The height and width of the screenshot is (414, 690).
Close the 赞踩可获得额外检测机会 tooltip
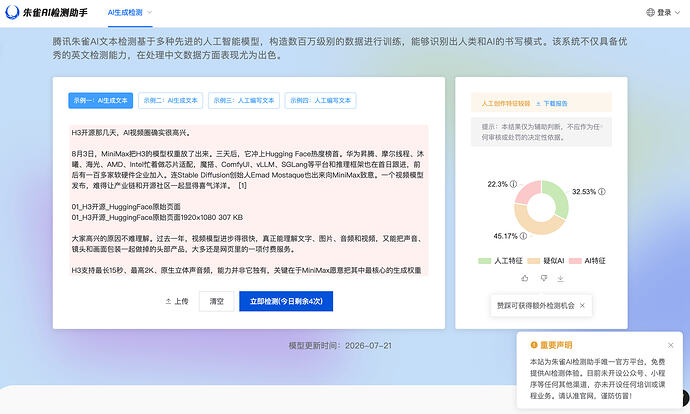tap(582, 305)
